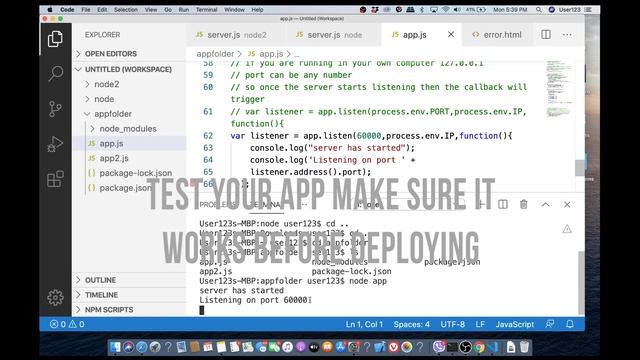Click the volume icon in the menu bar
640x360 pixels.
(x=458, y=9)
